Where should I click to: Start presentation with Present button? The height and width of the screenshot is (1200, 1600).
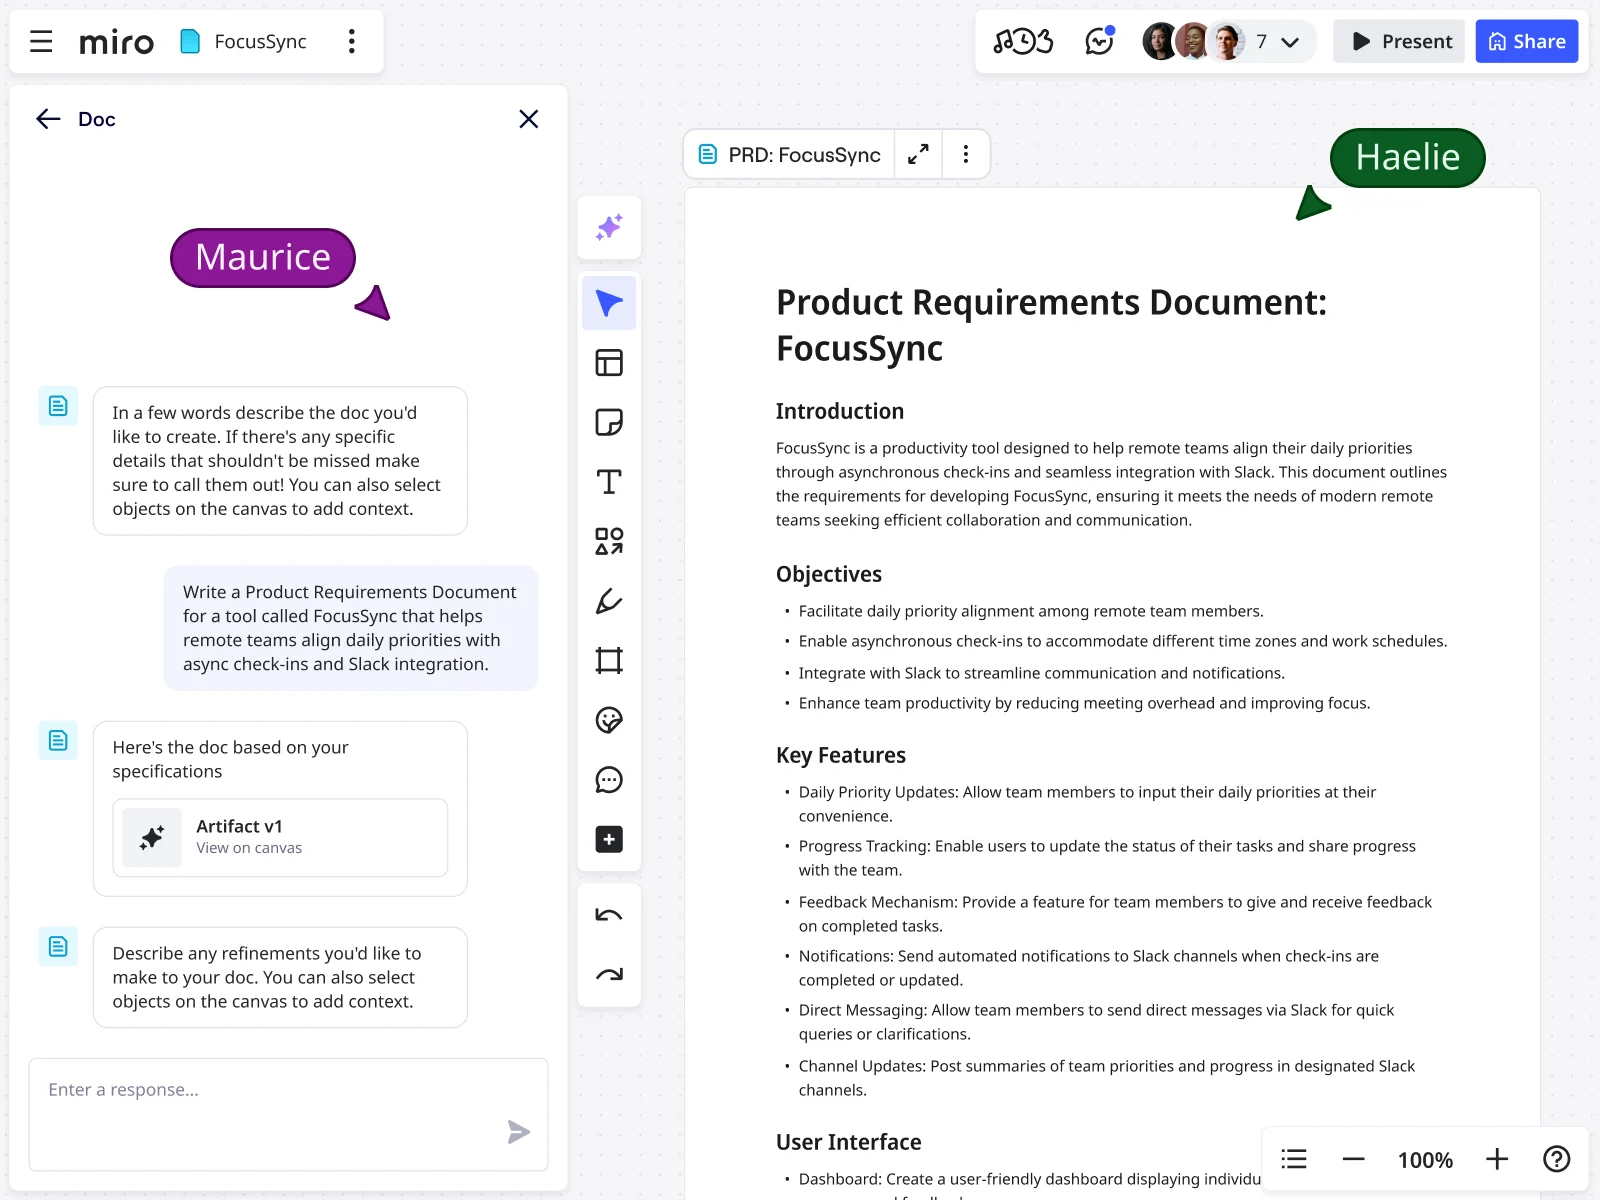coord(1400,41)
